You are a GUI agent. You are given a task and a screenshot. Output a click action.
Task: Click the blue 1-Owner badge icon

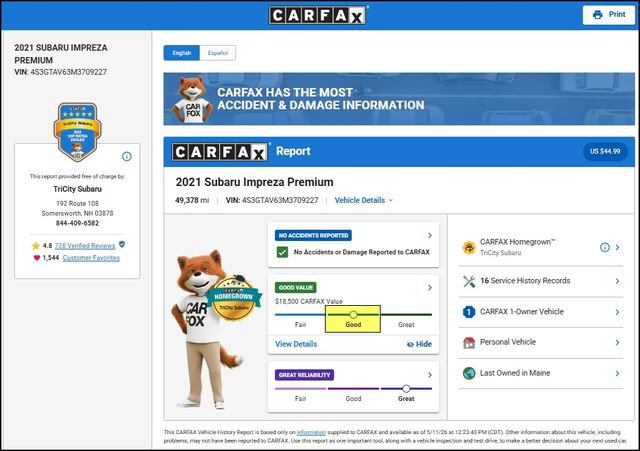click(469, 312)
